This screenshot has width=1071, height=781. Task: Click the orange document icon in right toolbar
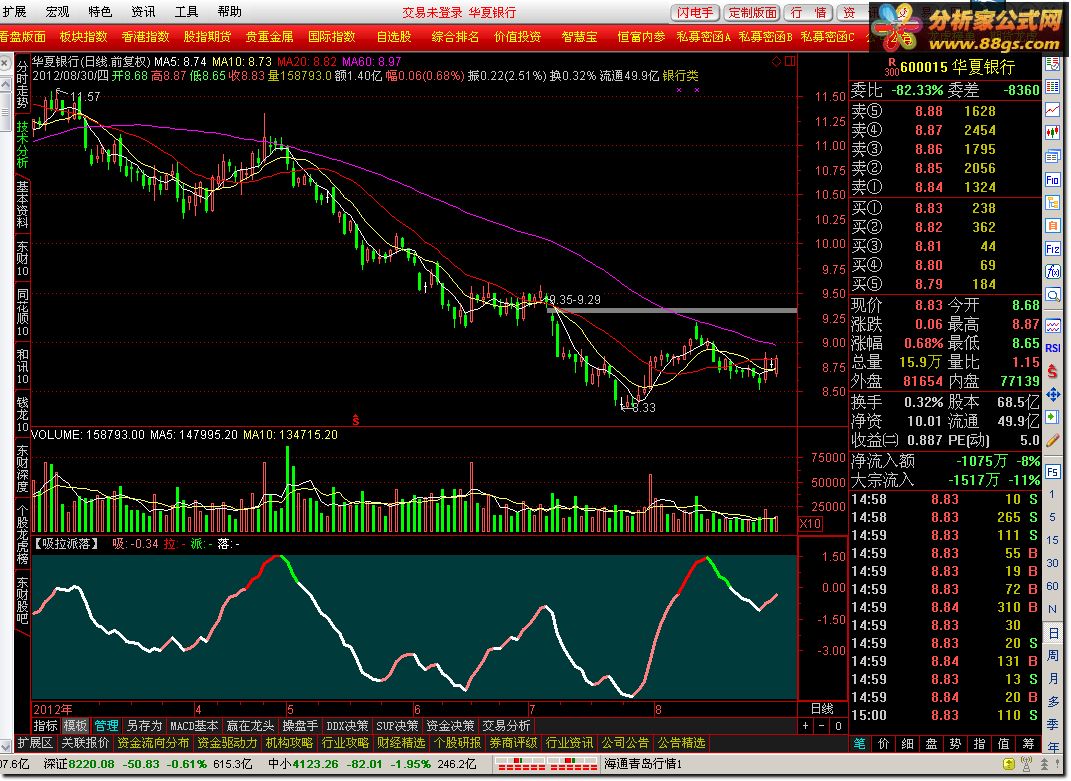coord(1053,225)
